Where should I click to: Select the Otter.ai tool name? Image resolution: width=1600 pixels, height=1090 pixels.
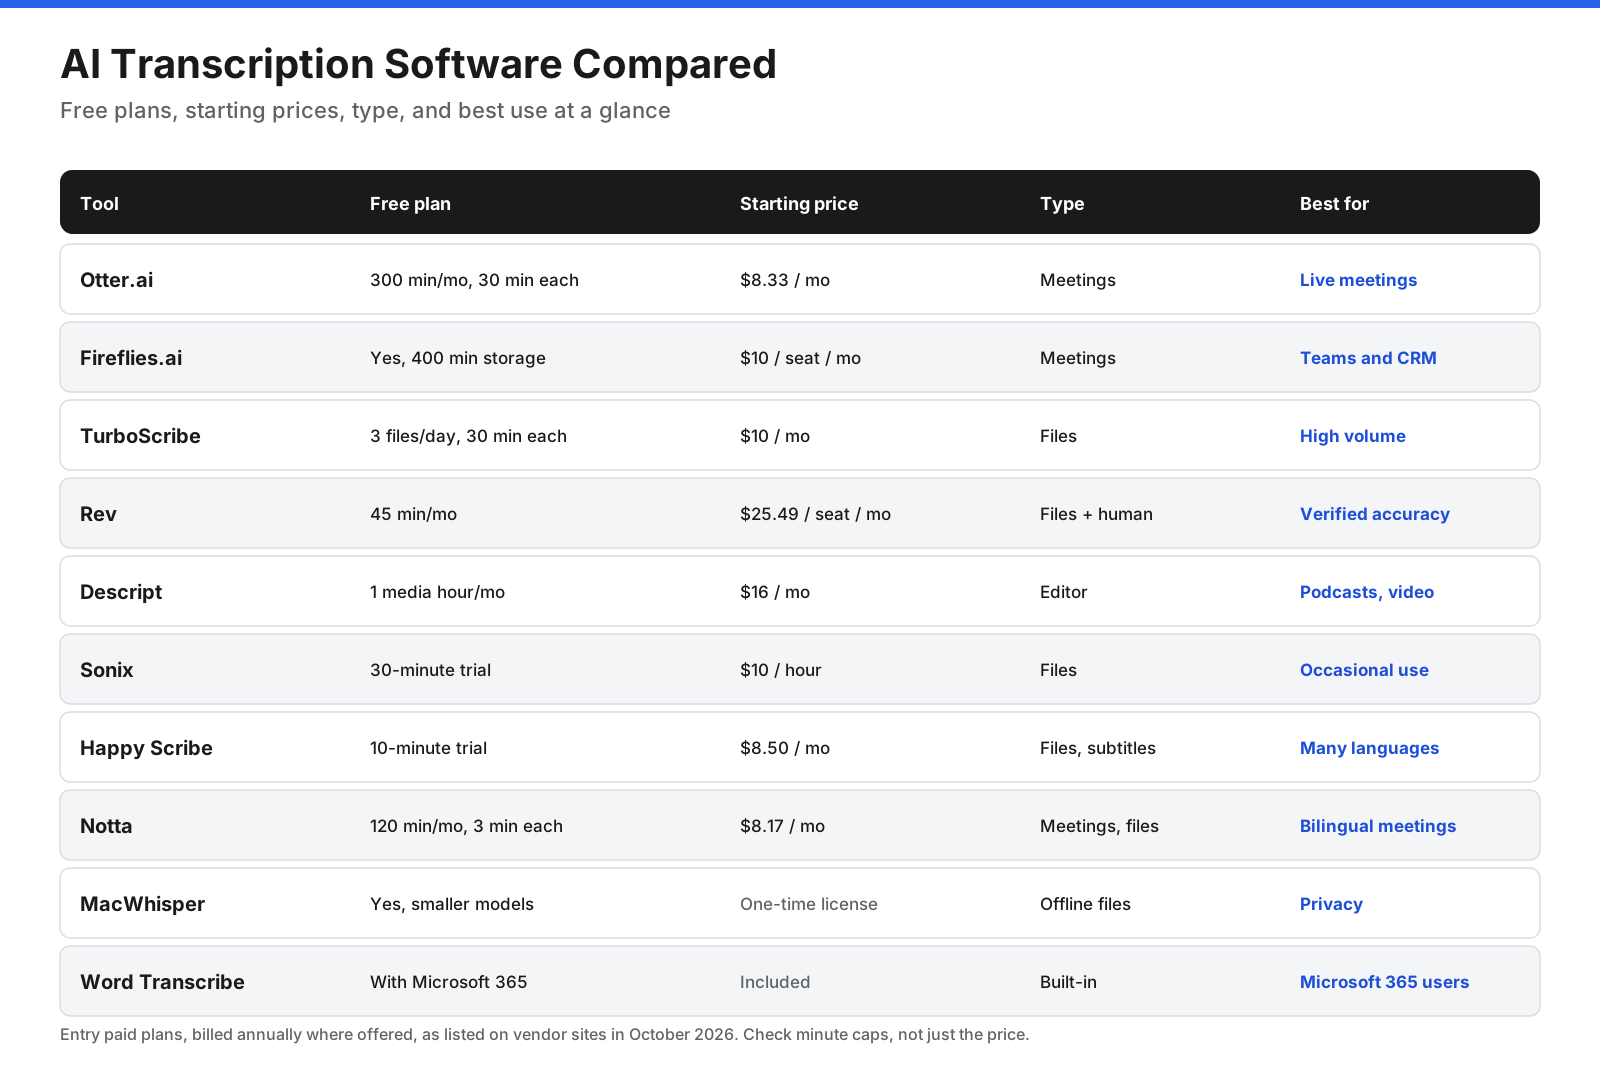(116, 280)
